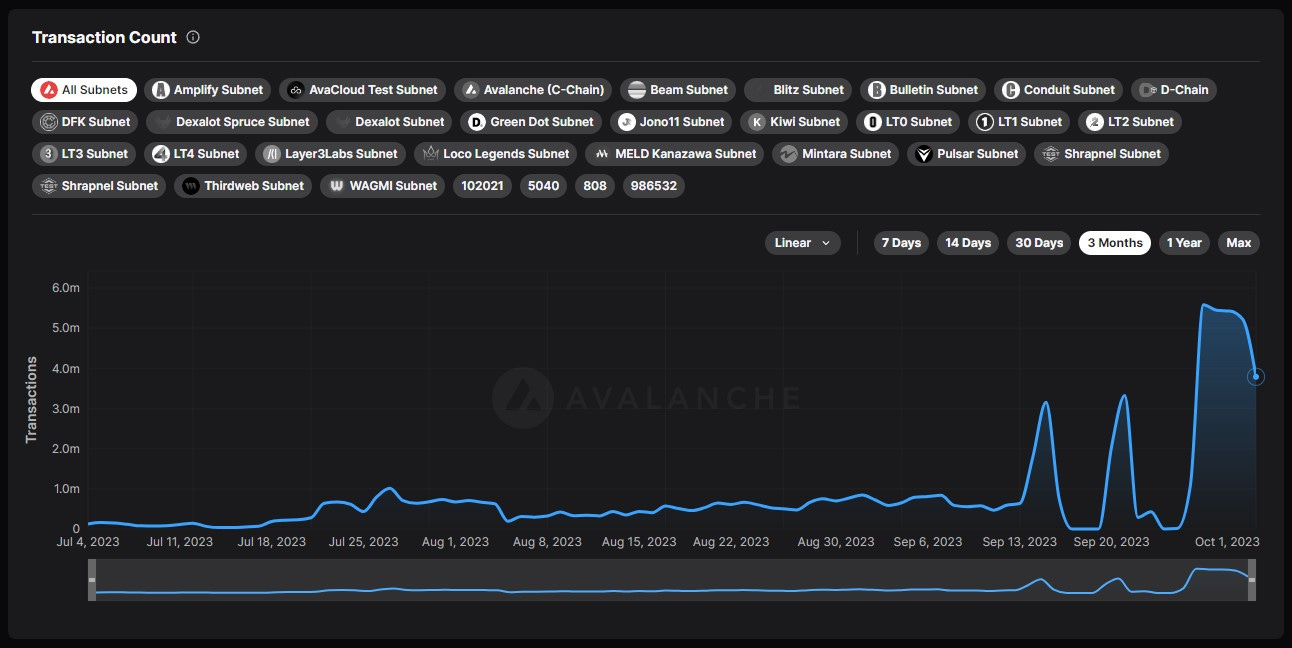
Task: Click the Thirdweb Subnet logo icon
Action: click(x=190, y=186)
